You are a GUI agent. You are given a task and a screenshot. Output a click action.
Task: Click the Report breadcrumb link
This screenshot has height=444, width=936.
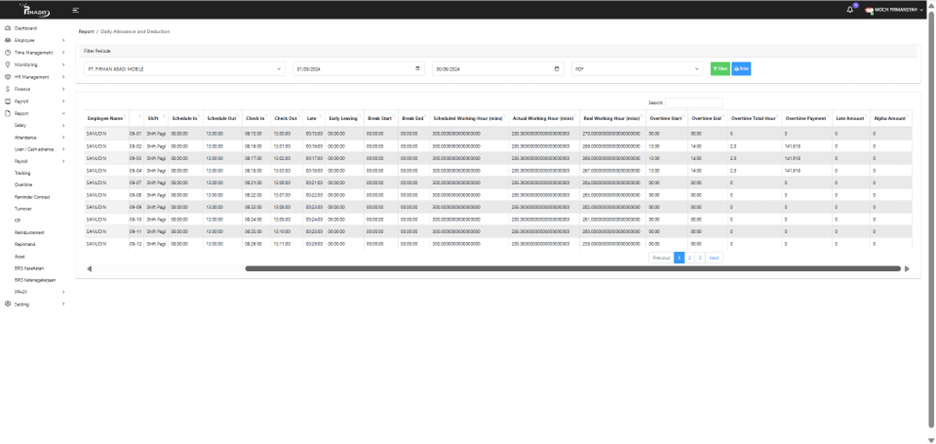(x=87, y=31)
